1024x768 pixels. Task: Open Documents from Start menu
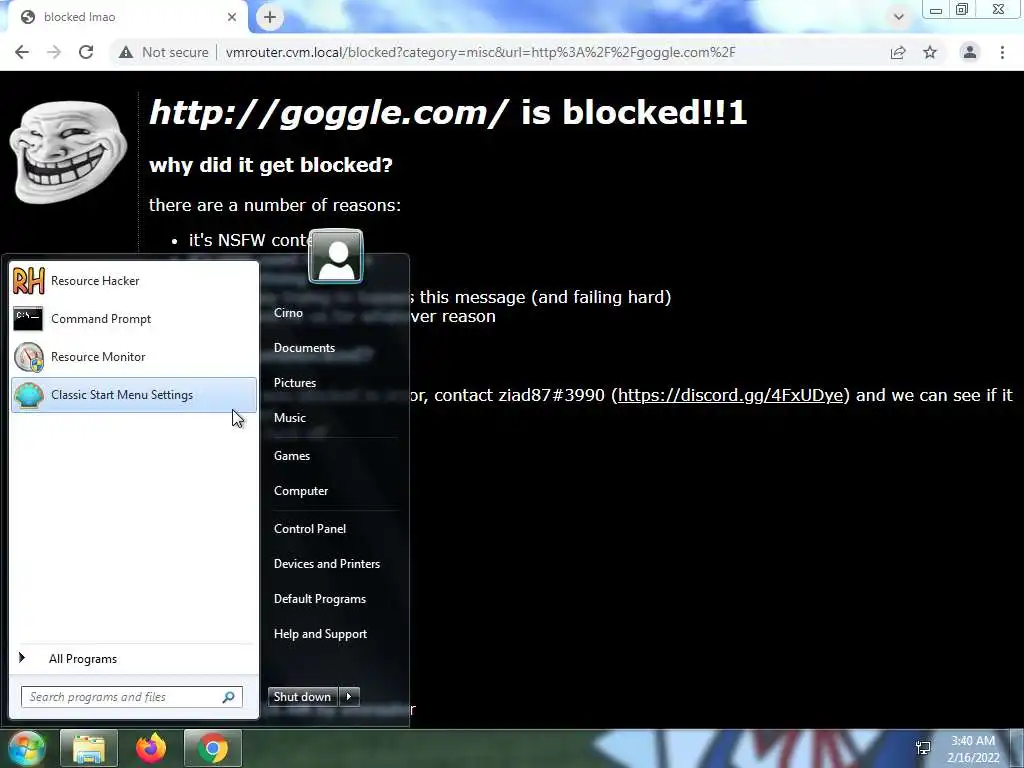[304, 348]
